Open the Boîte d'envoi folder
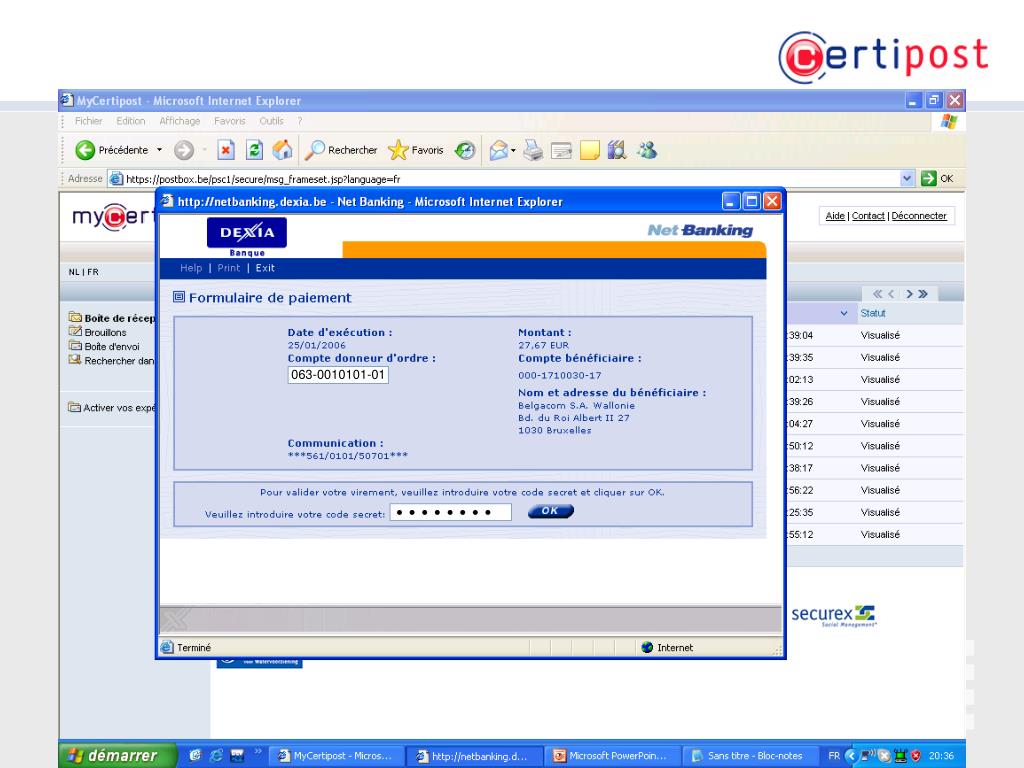Screen dimensions: 1024x768 pos(104,347)
